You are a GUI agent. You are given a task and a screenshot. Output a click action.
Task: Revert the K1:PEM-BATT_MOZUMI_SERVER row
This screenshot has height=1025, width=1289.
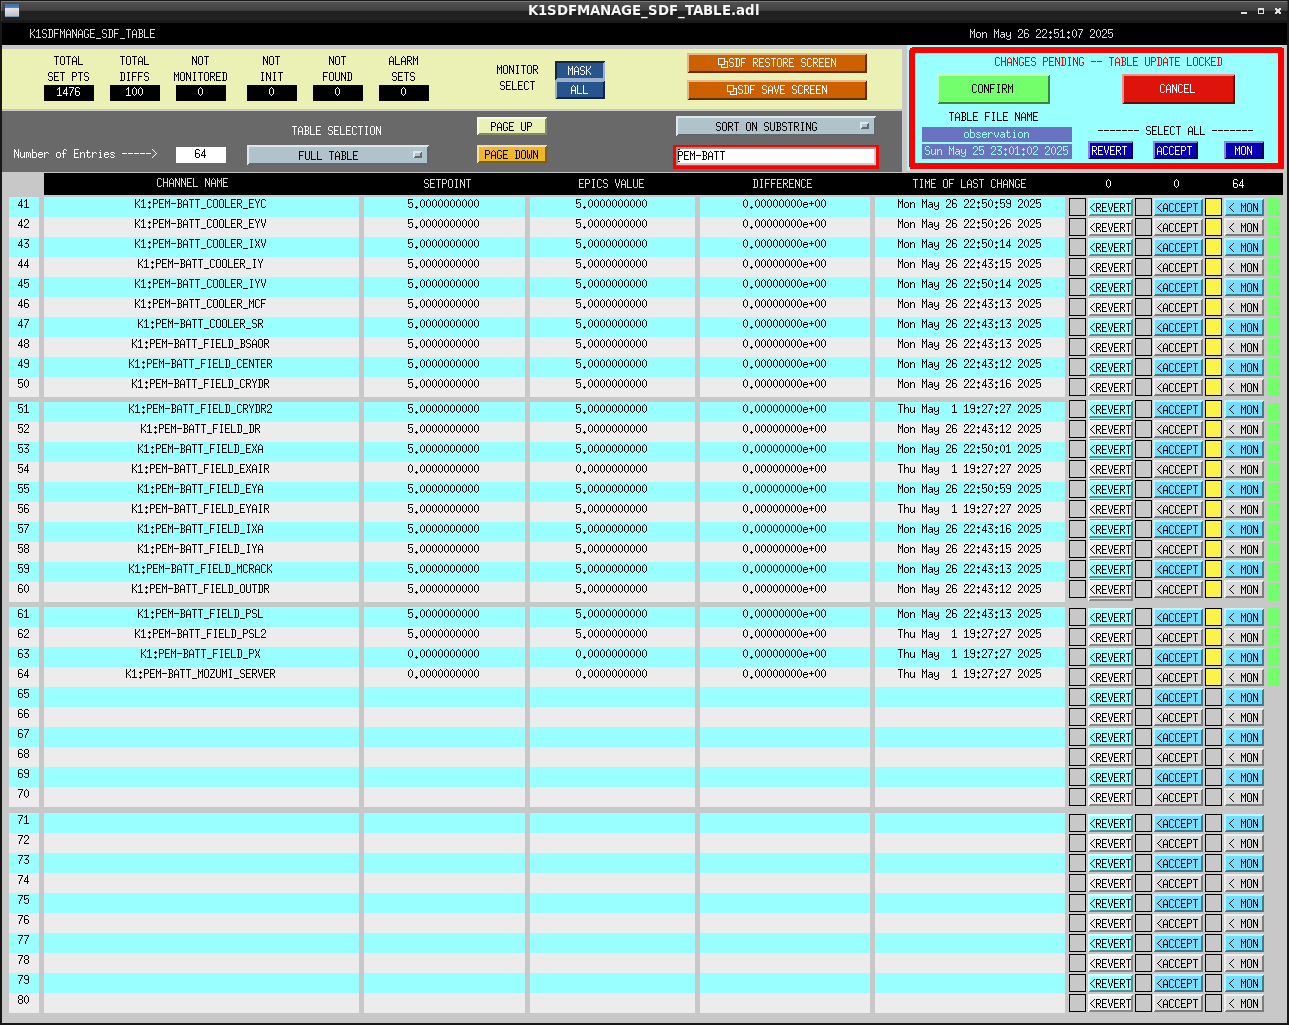pos(1110,678)
